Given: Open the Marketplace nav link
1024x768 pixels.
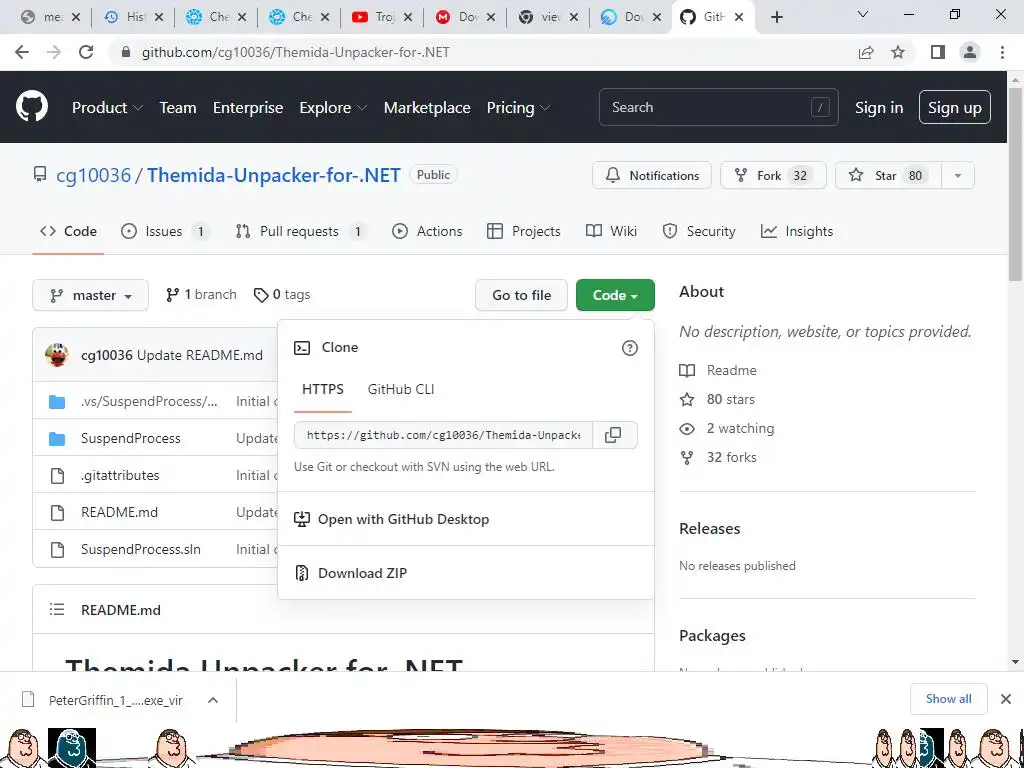Looking at the screenshot, I should (427, 108).
